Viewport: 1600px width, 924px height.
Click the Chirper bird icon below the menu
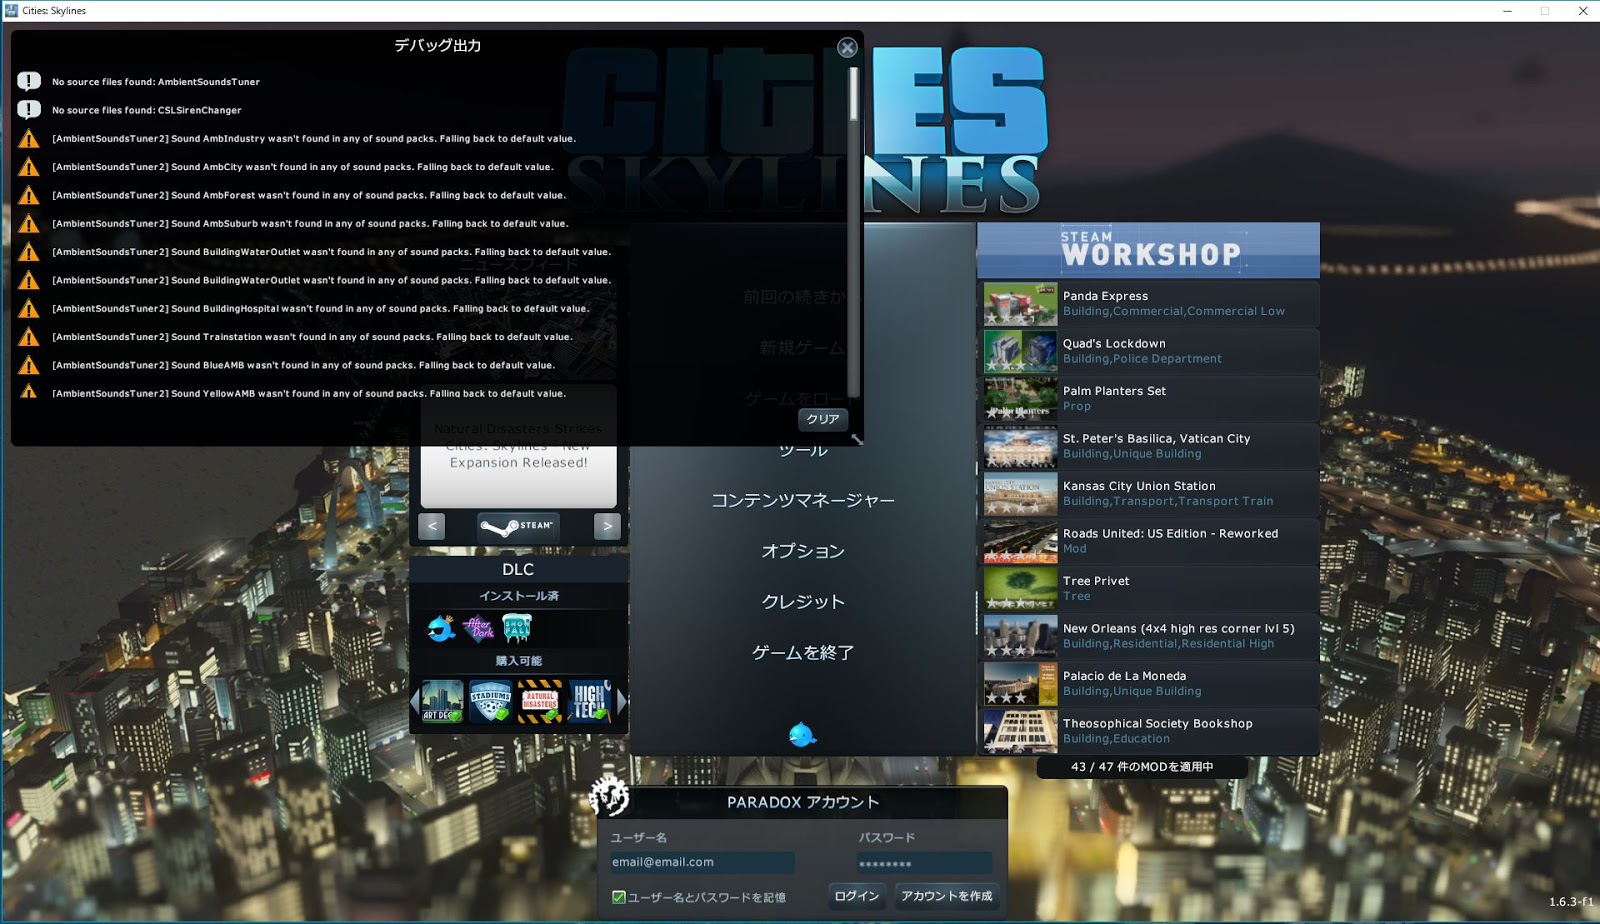pyautogui.click(x=802, y=735)
